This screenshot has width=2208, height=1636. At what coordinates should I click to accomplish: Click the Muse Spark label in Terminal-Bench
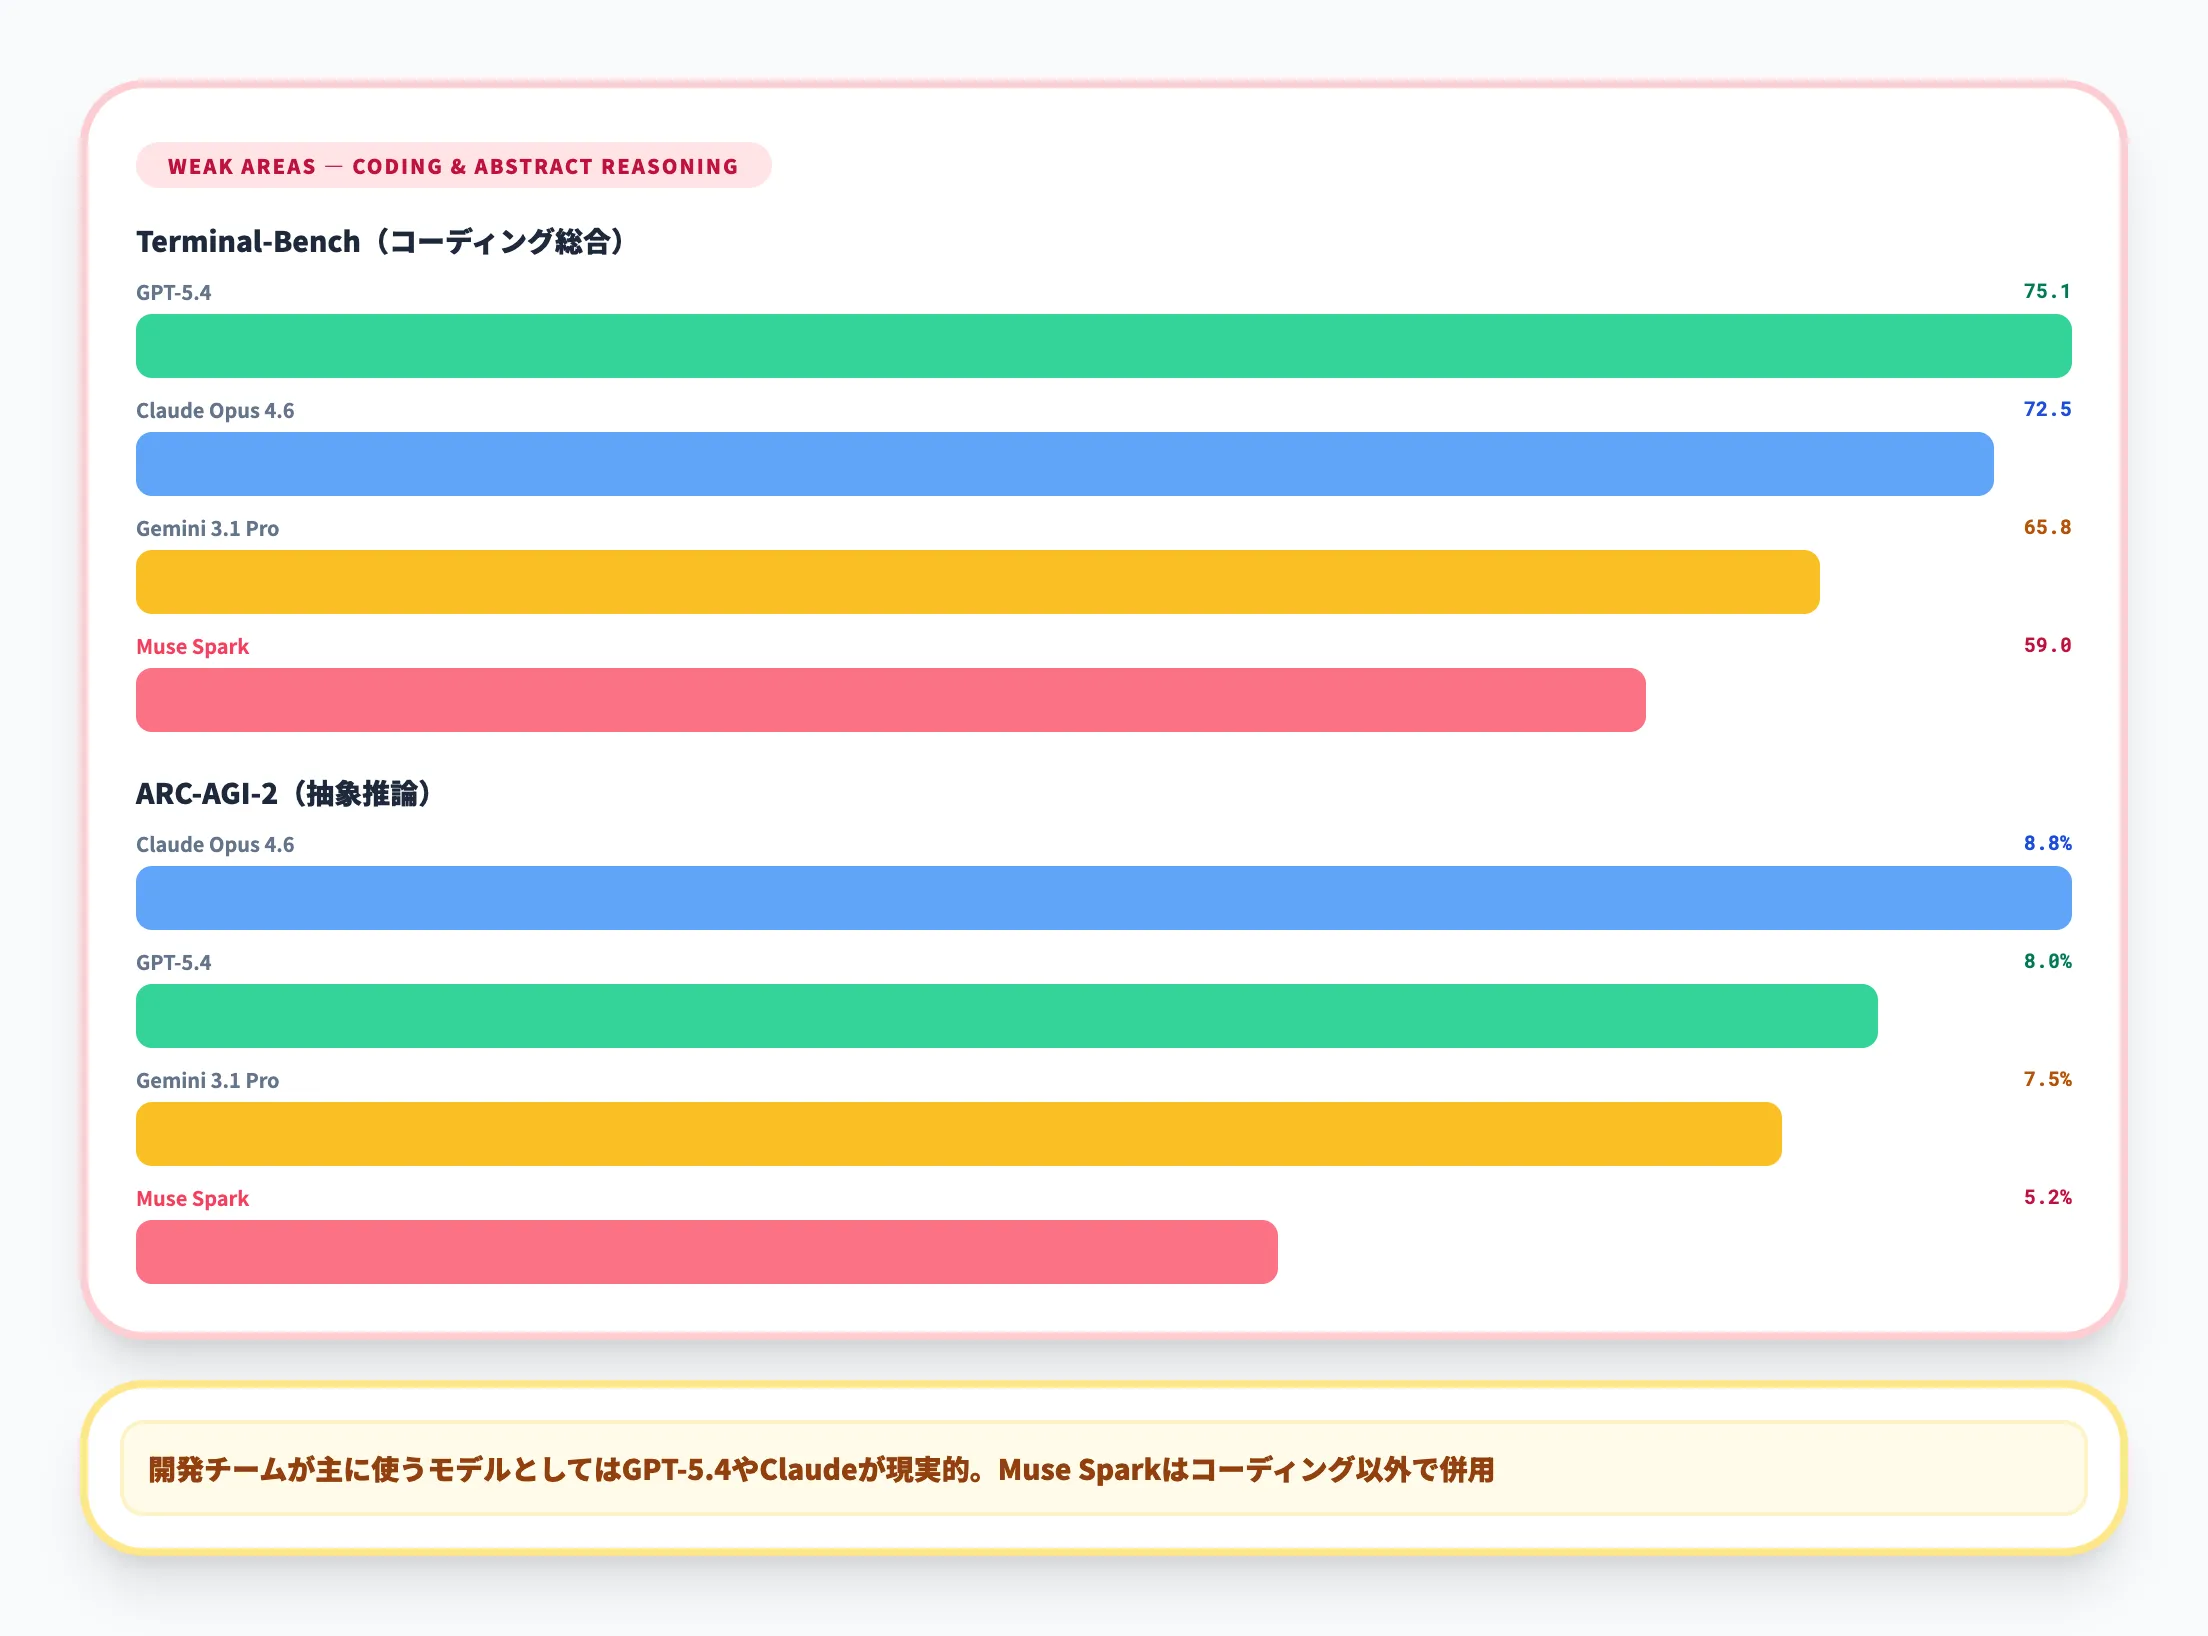192,646
